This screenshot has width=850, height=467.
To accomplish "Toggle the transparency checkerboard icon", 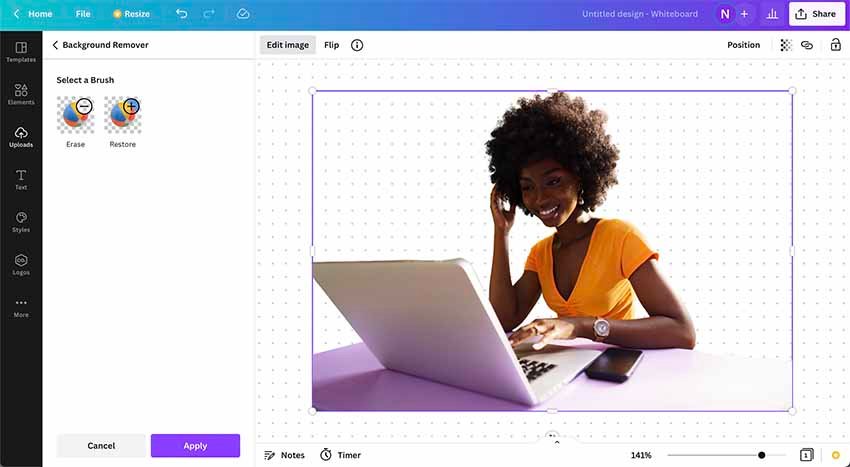I will pos(785,45).
